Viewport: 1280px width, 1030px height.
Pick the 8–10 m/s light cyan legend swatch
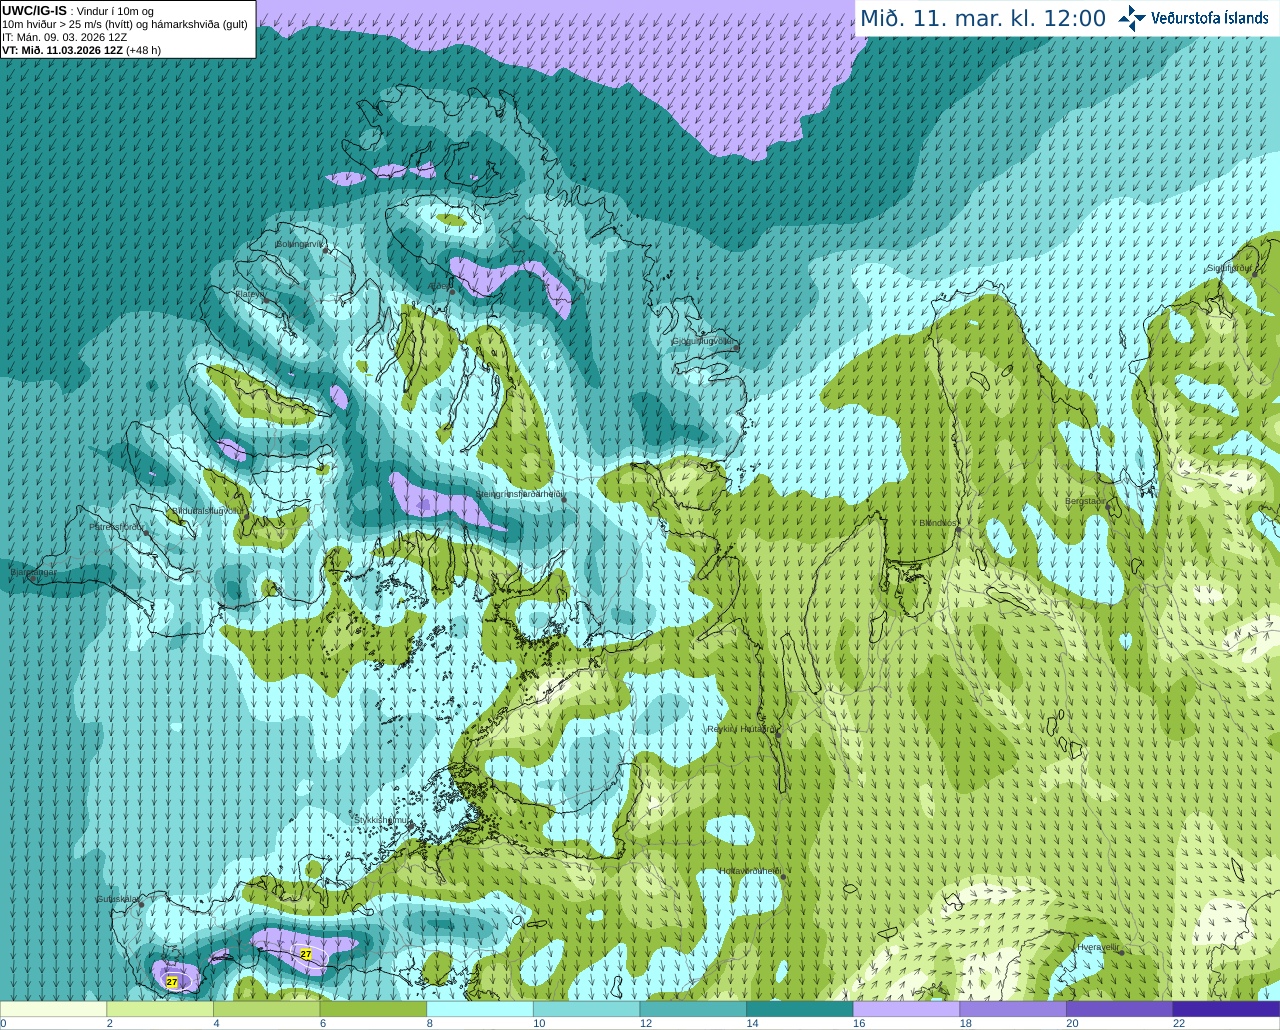point(480,1009)
